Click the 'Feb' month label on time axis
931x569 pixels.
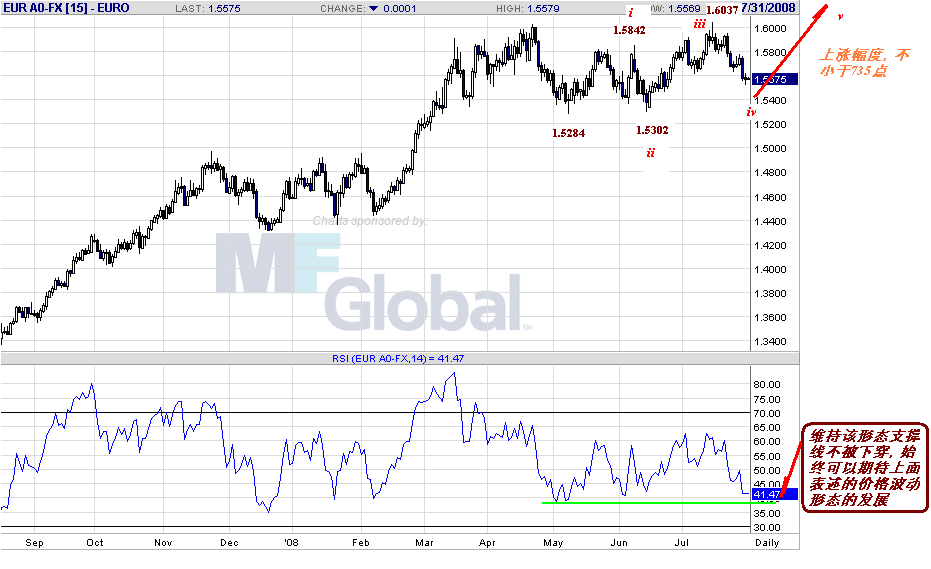tap(360, 543)
